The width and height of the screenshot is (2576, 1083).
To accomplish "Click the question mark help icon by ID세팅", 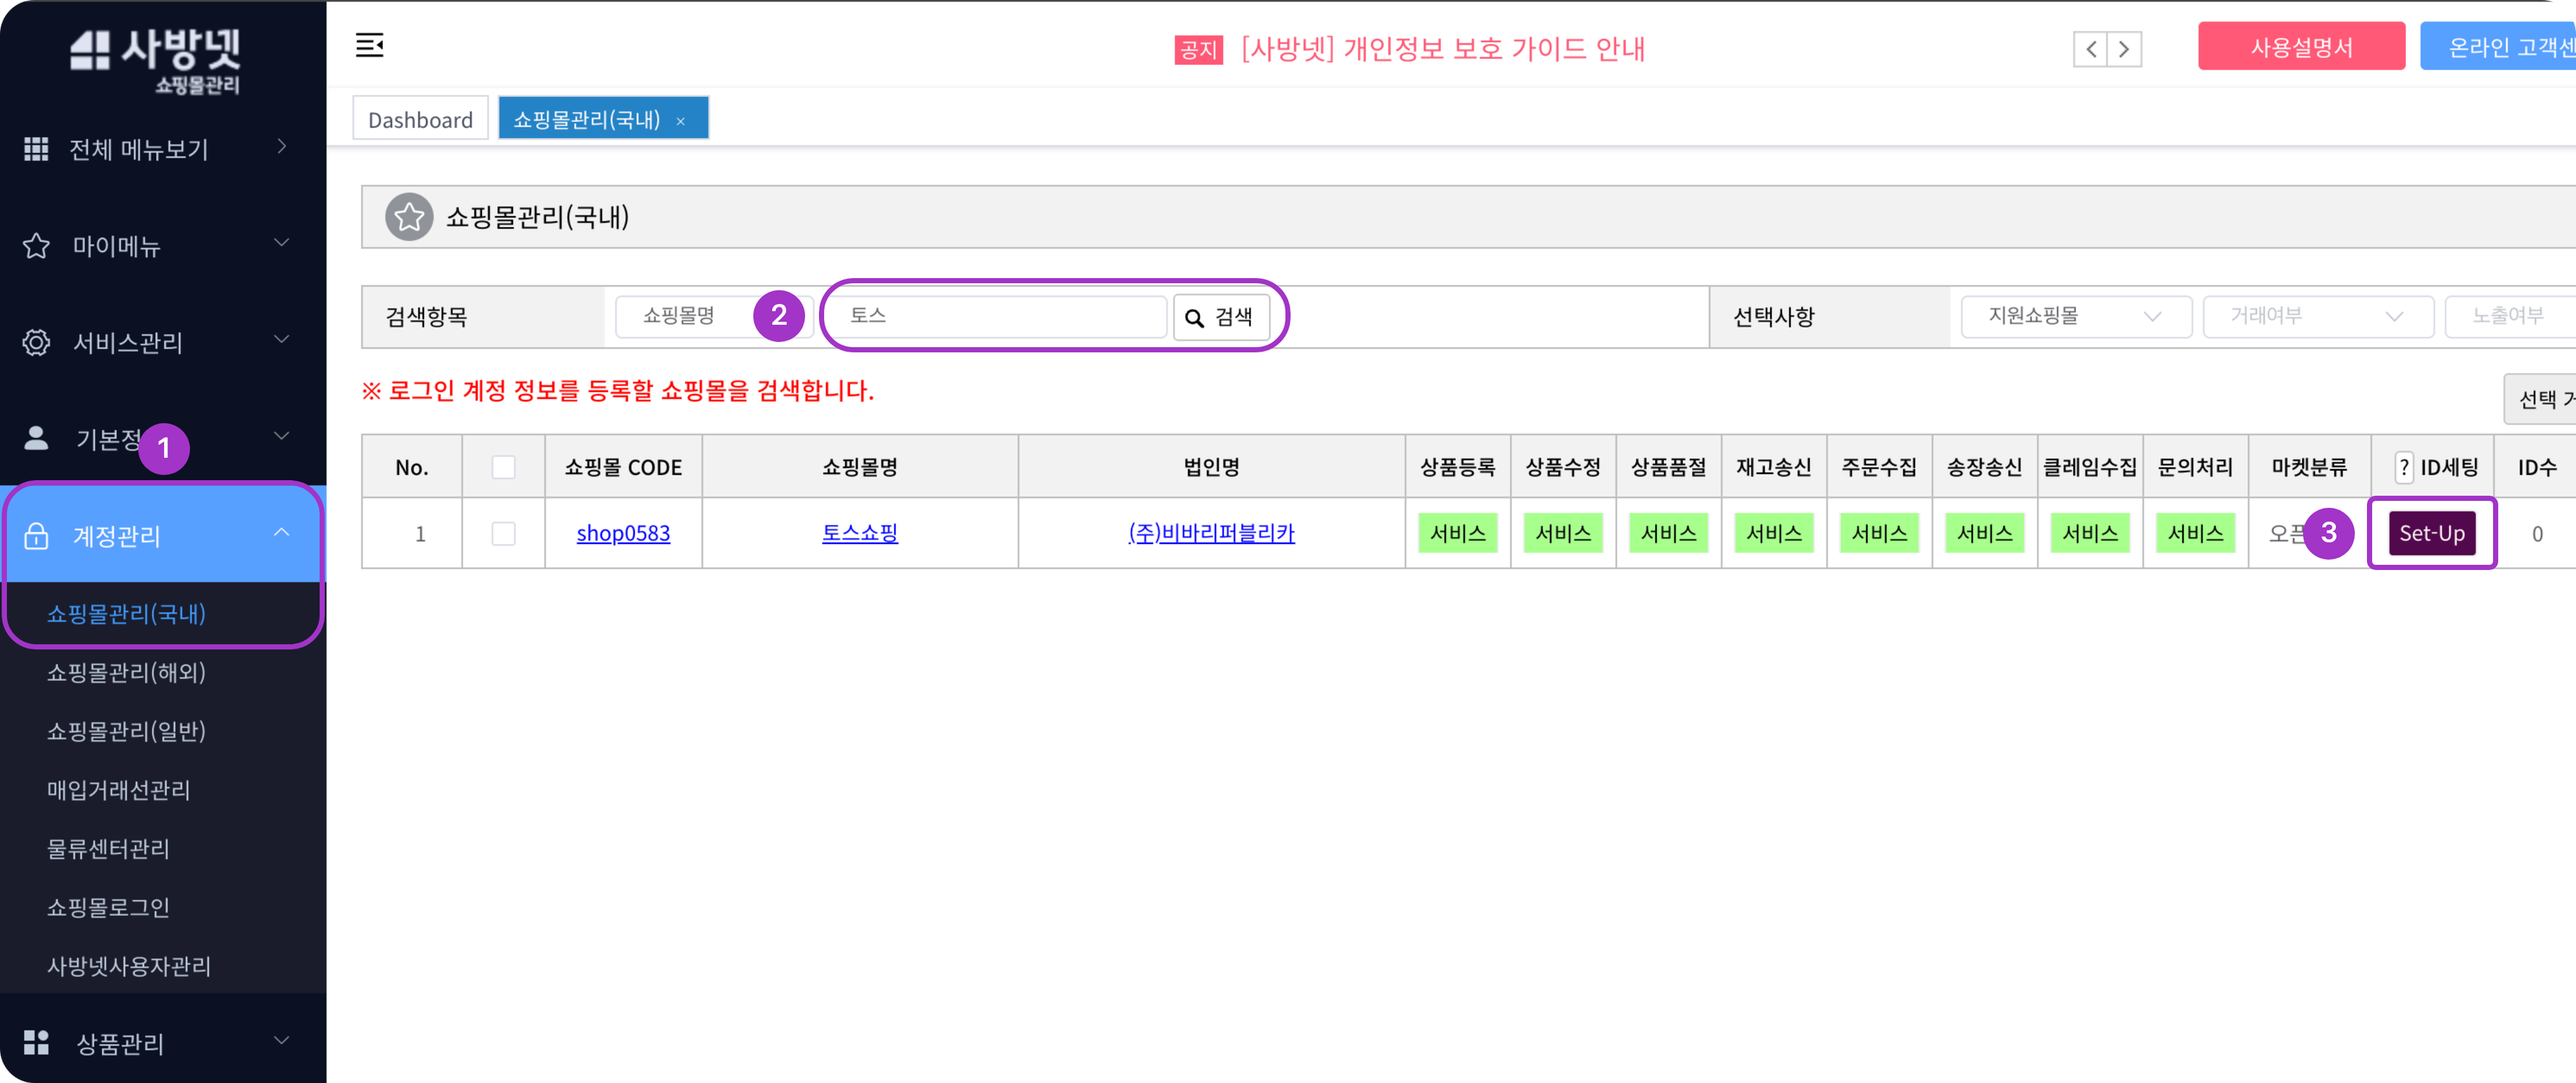I will tap(2404, 467).
